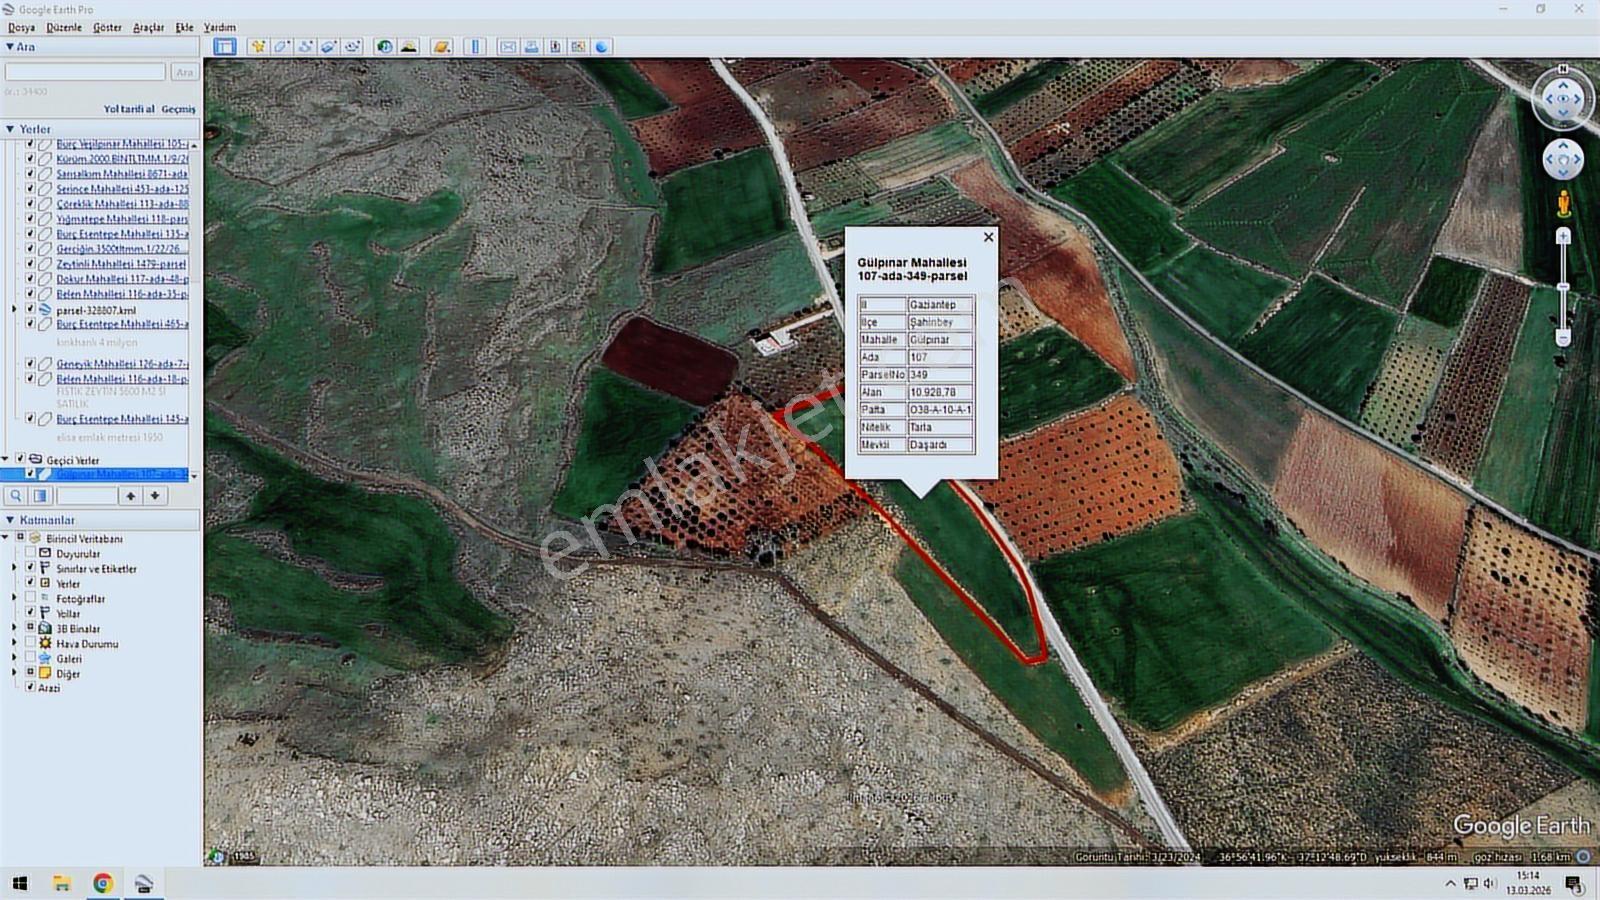Viewport: 1600px width, 900px height.
Task: Click the Save Image toolbar icon
Action: [x=555, y=46]
